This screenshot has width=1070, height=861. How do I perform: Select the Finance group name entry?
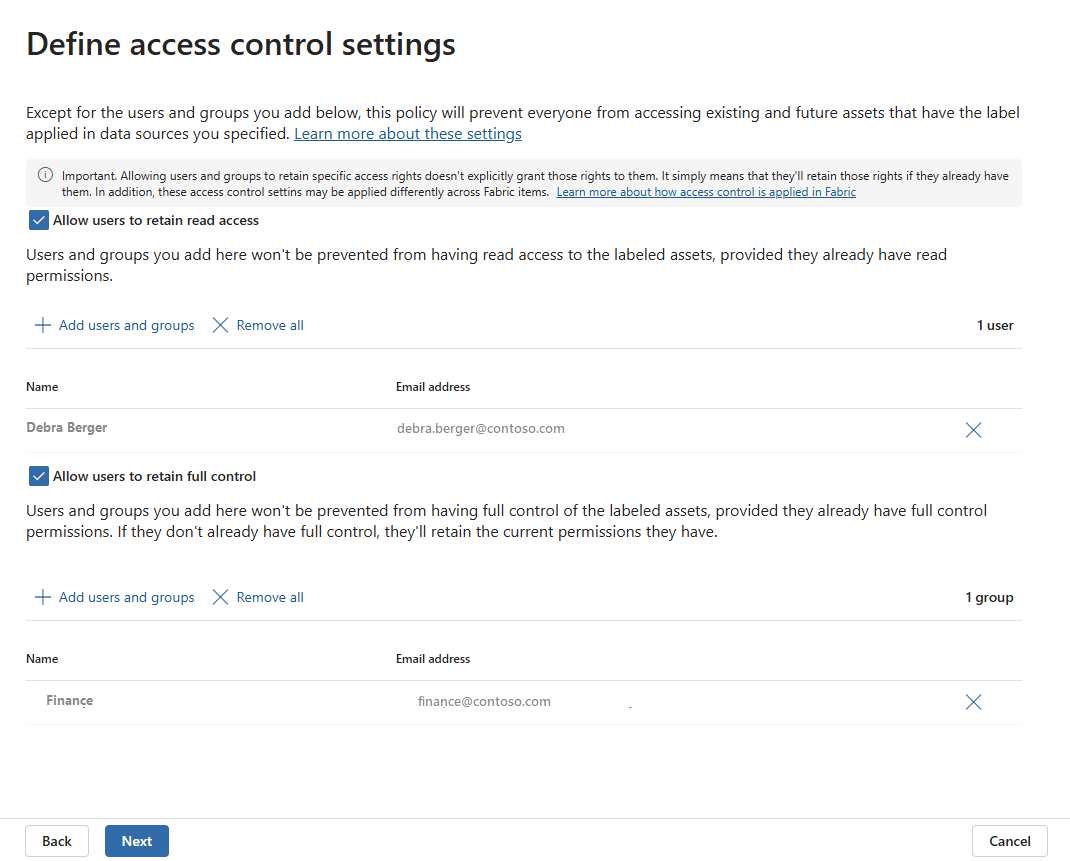pyautogui.click(x=70, y=701)
